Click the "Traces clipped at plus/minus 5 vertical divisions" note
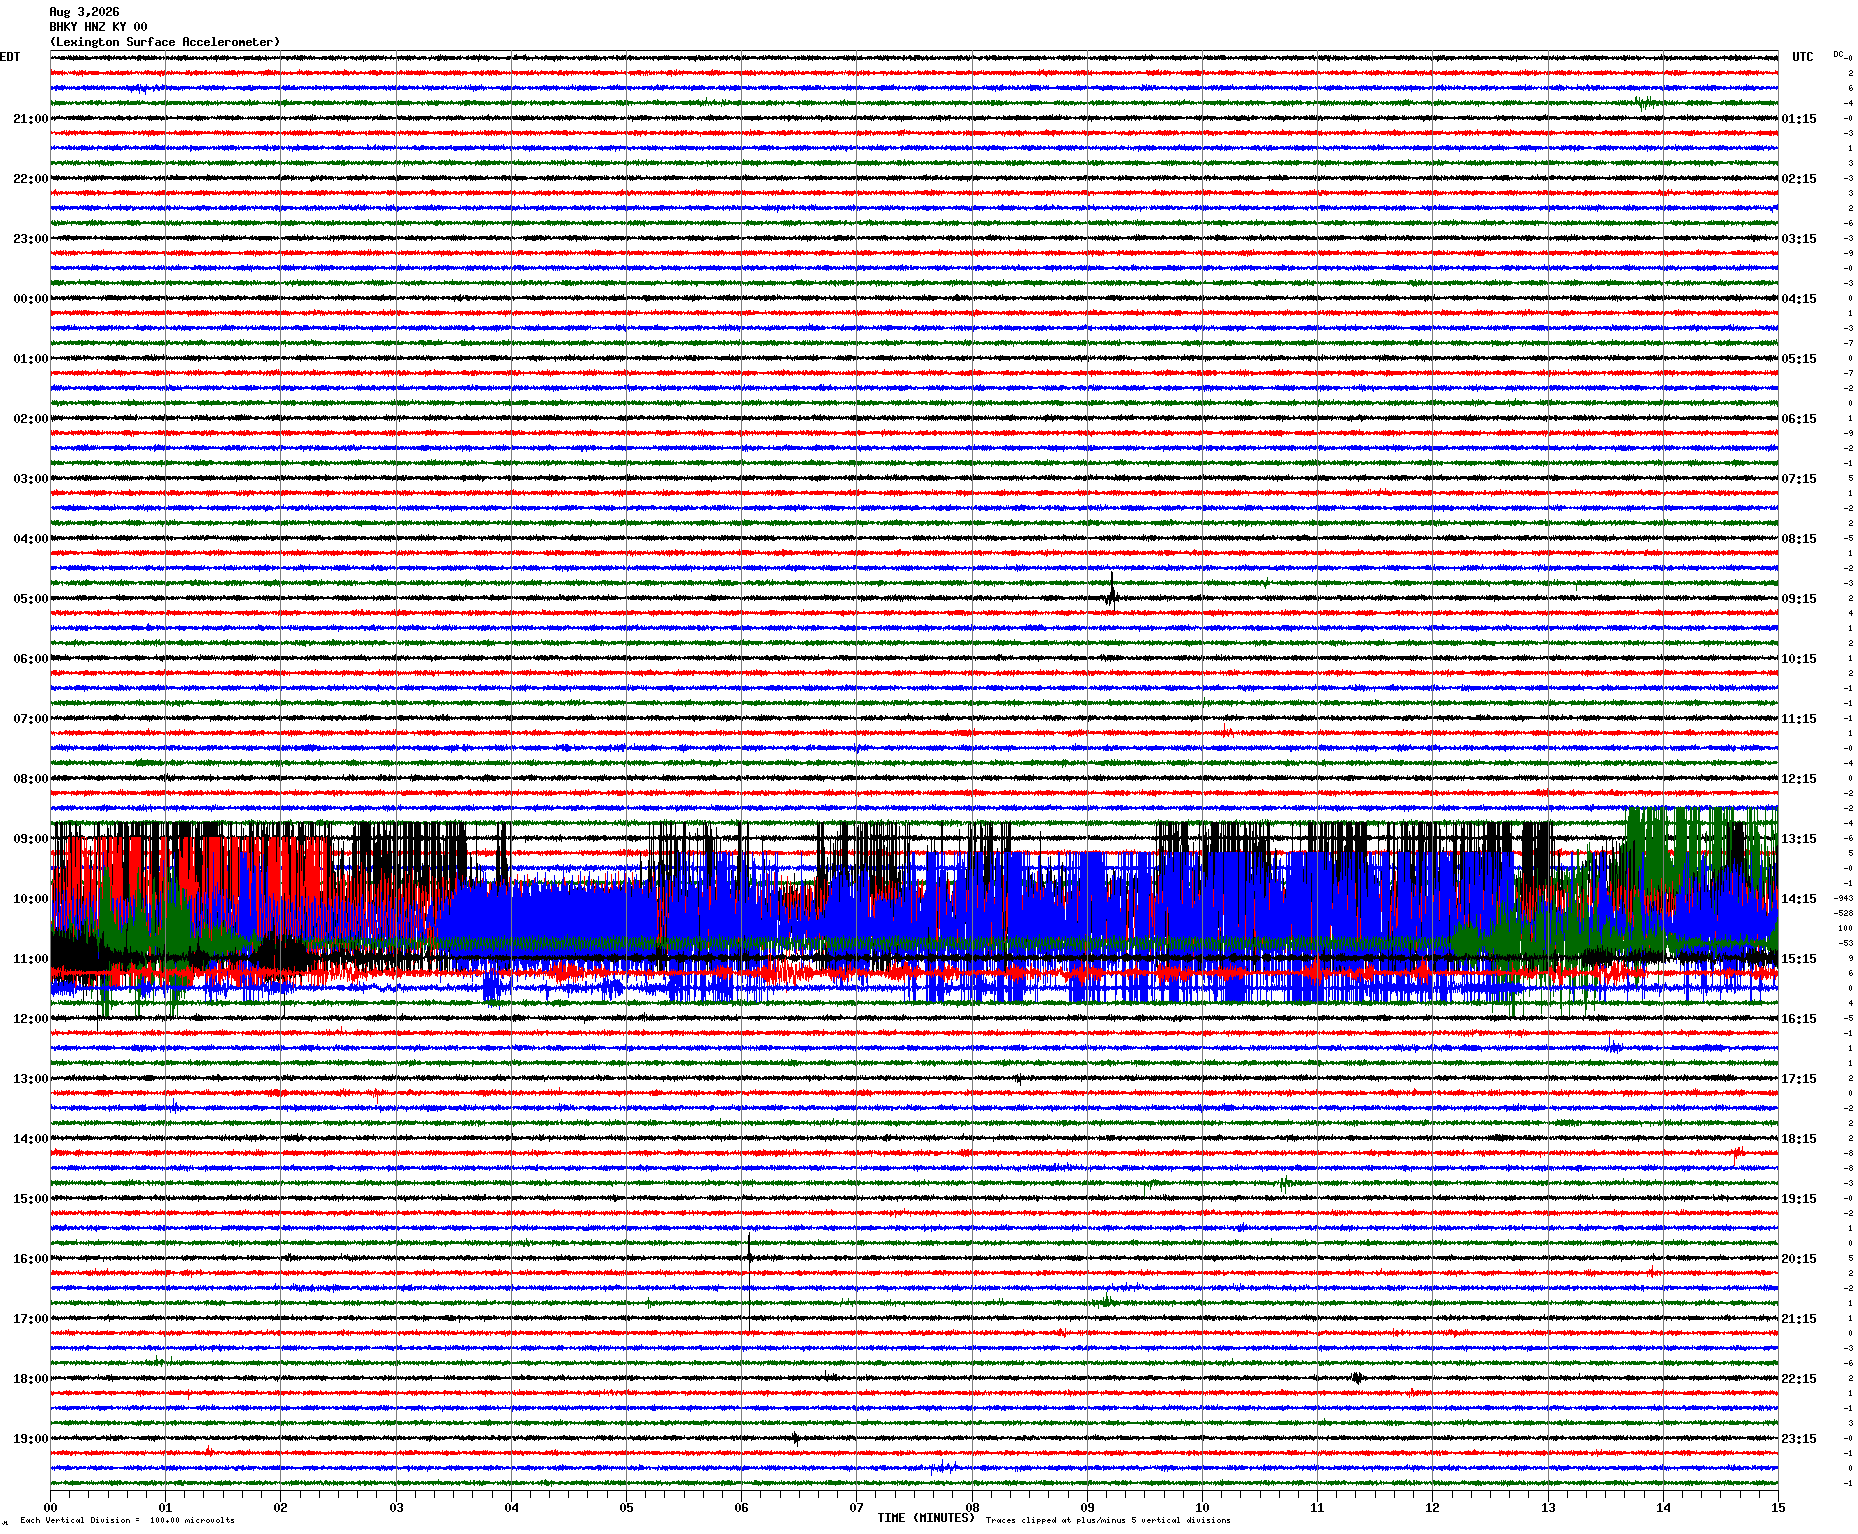 click(1108, 1520)
